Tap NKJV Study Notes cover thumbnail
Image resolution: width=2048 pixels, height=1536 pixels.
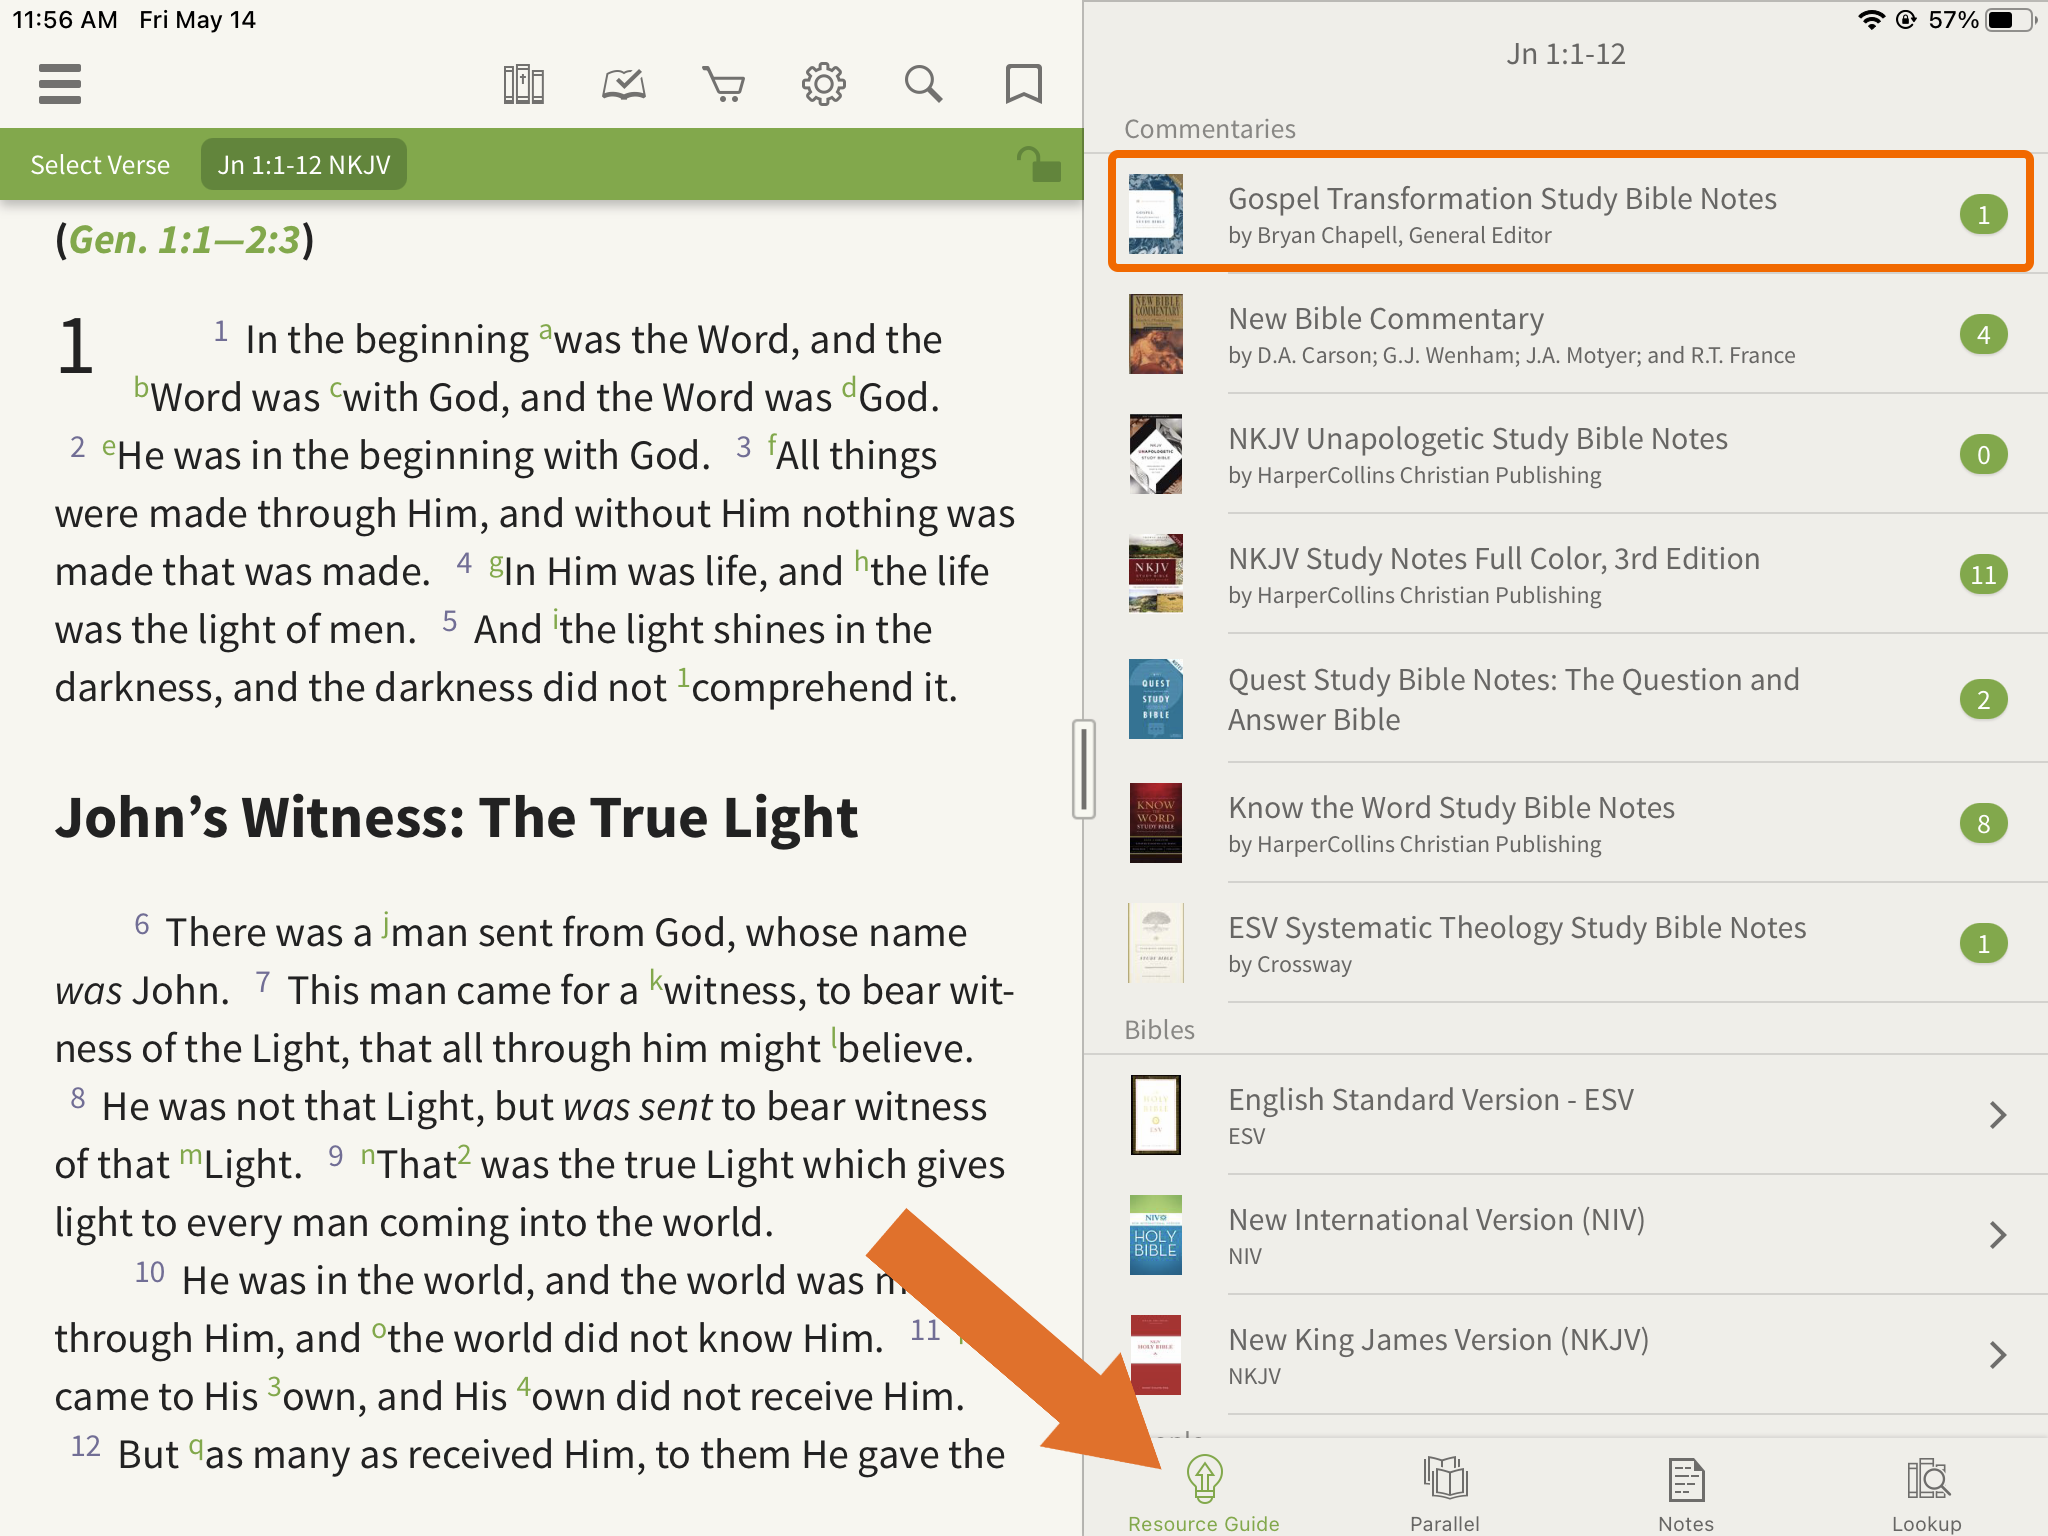[x=1155, y=574]
